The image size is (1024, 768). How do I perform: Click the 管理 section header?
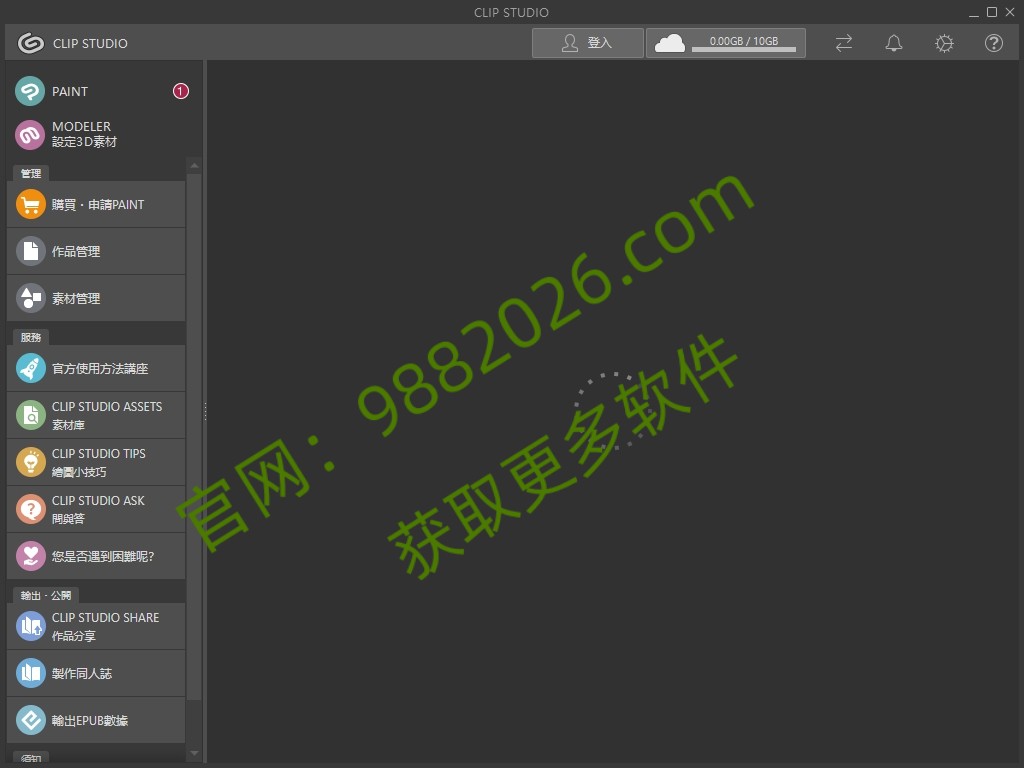pos(31,174)
